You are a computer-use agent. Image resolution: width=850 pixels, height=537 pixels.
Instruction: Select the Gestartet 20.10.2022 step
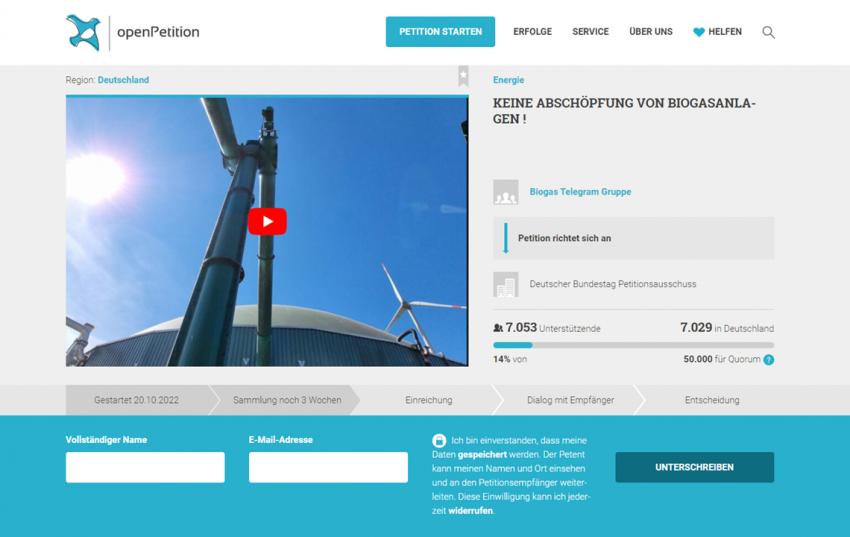(x=136, y=400)
